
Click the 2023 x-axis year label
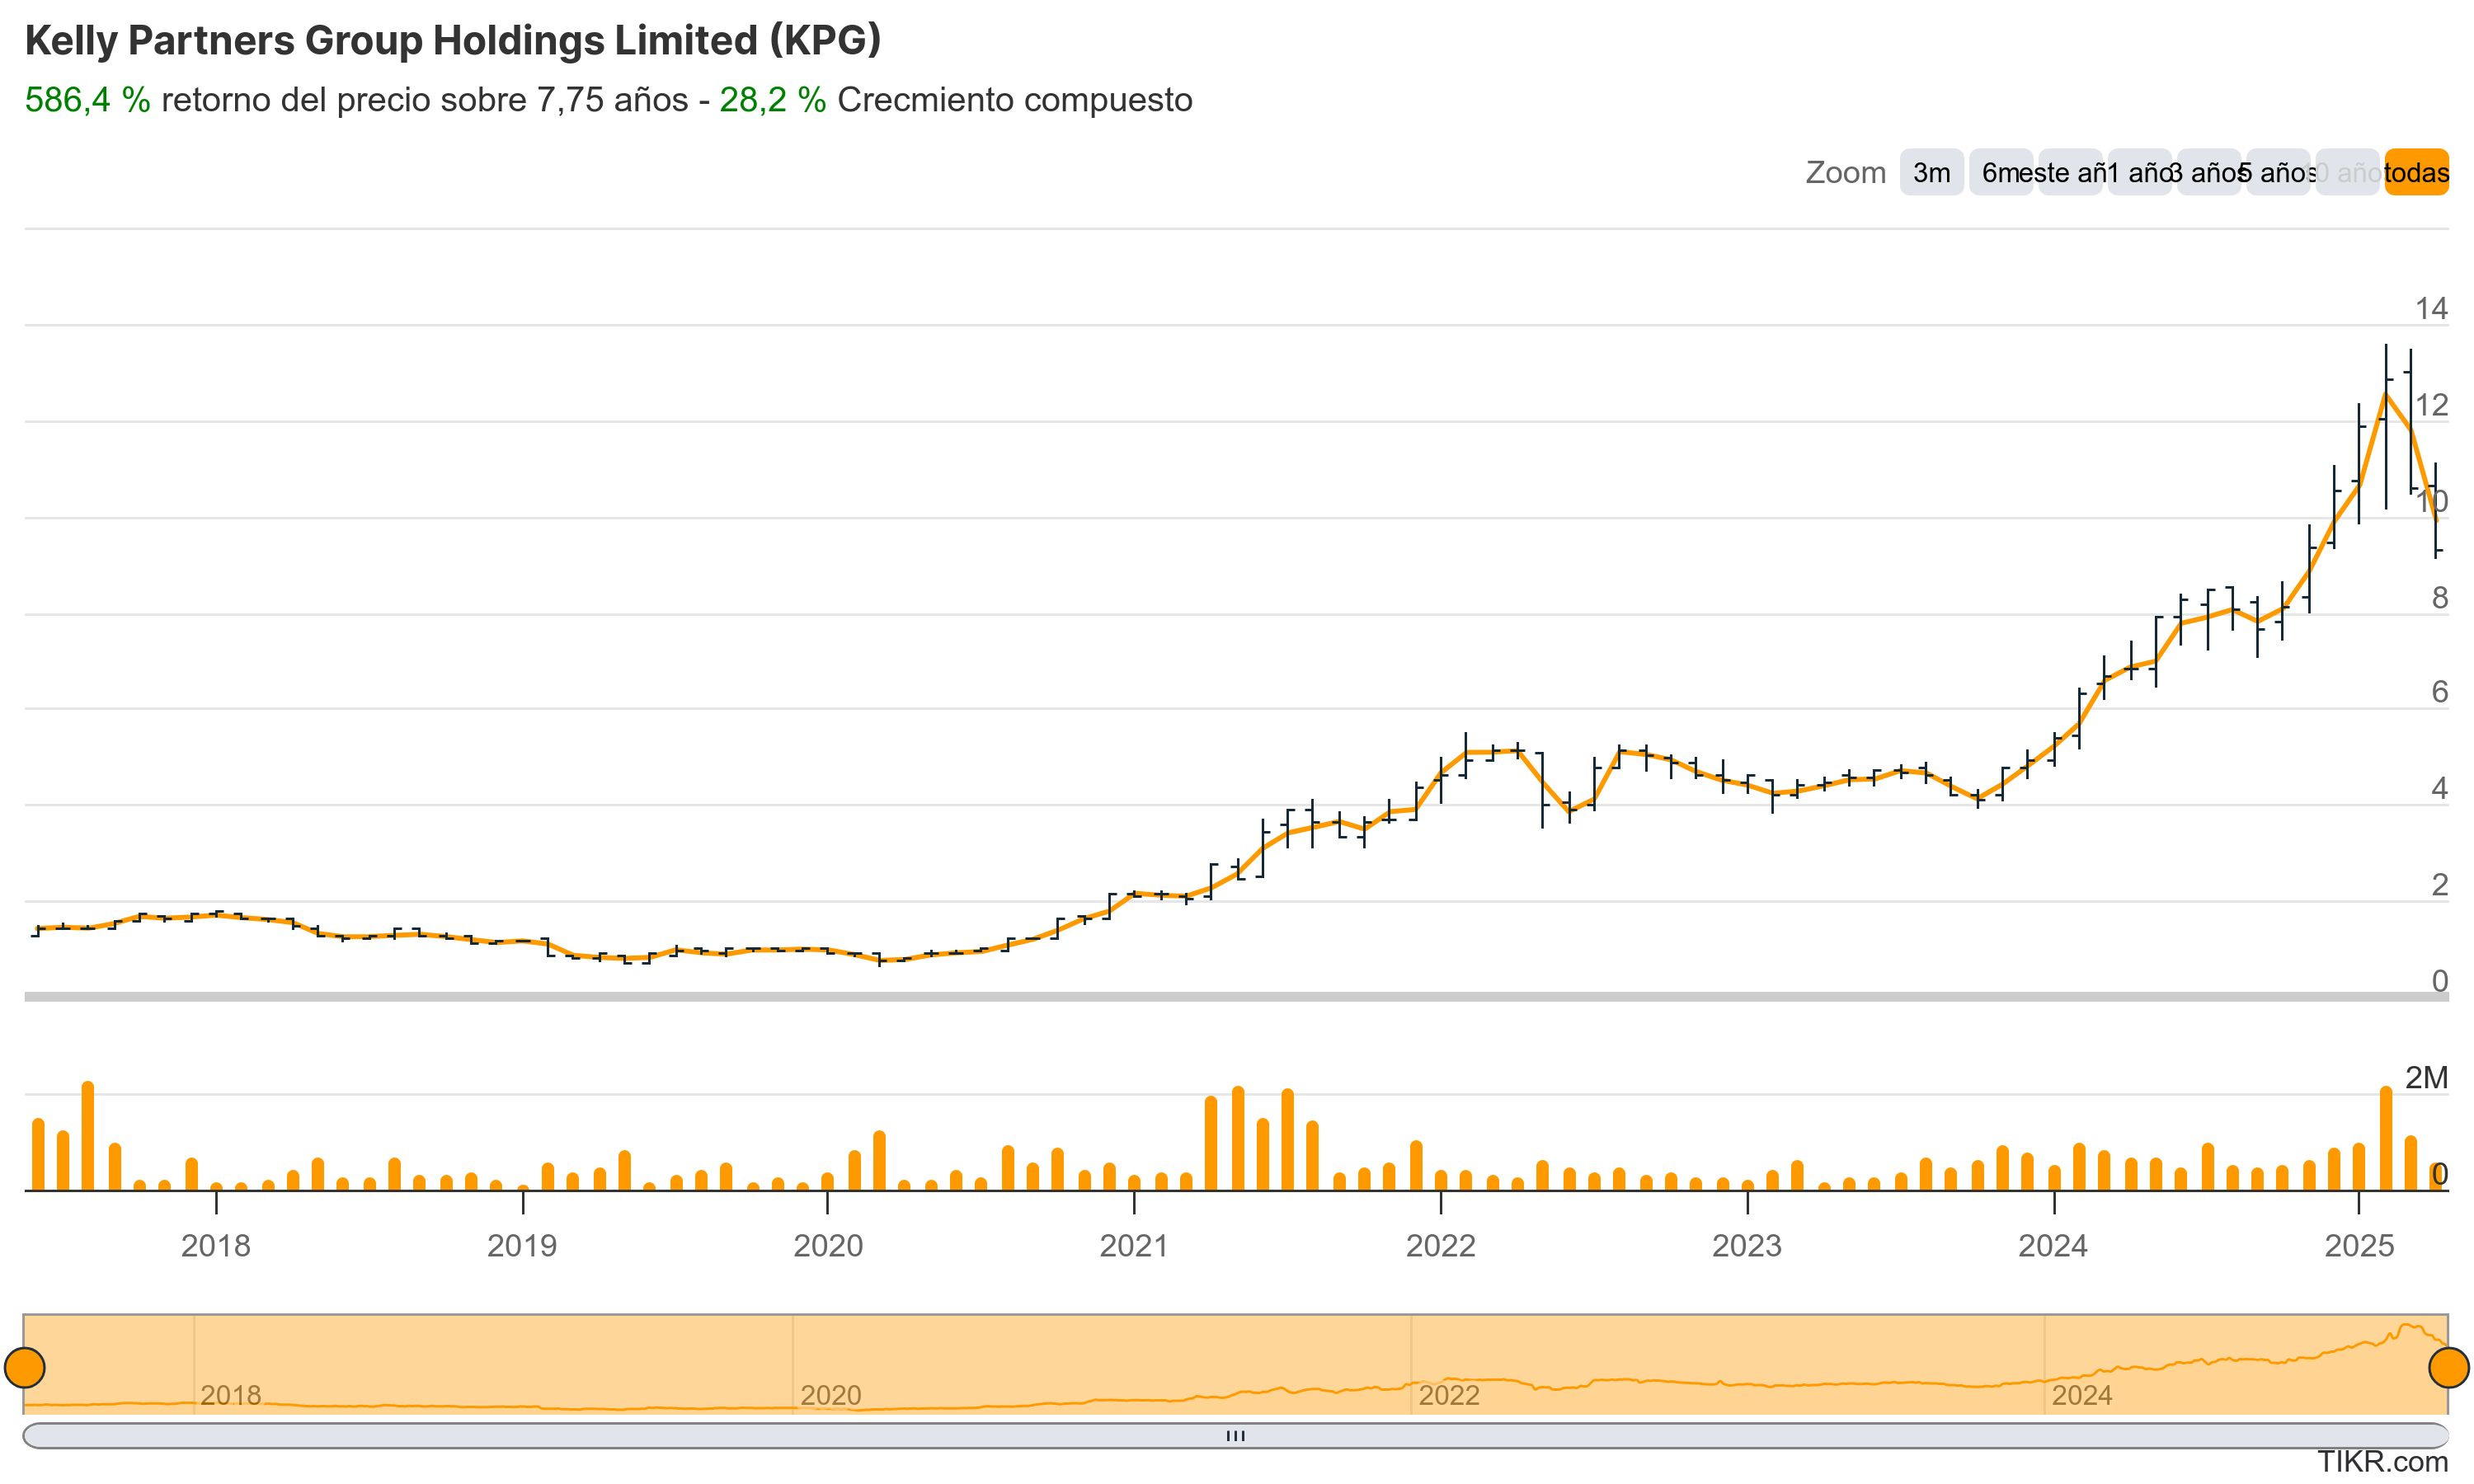[1747, 1246]
